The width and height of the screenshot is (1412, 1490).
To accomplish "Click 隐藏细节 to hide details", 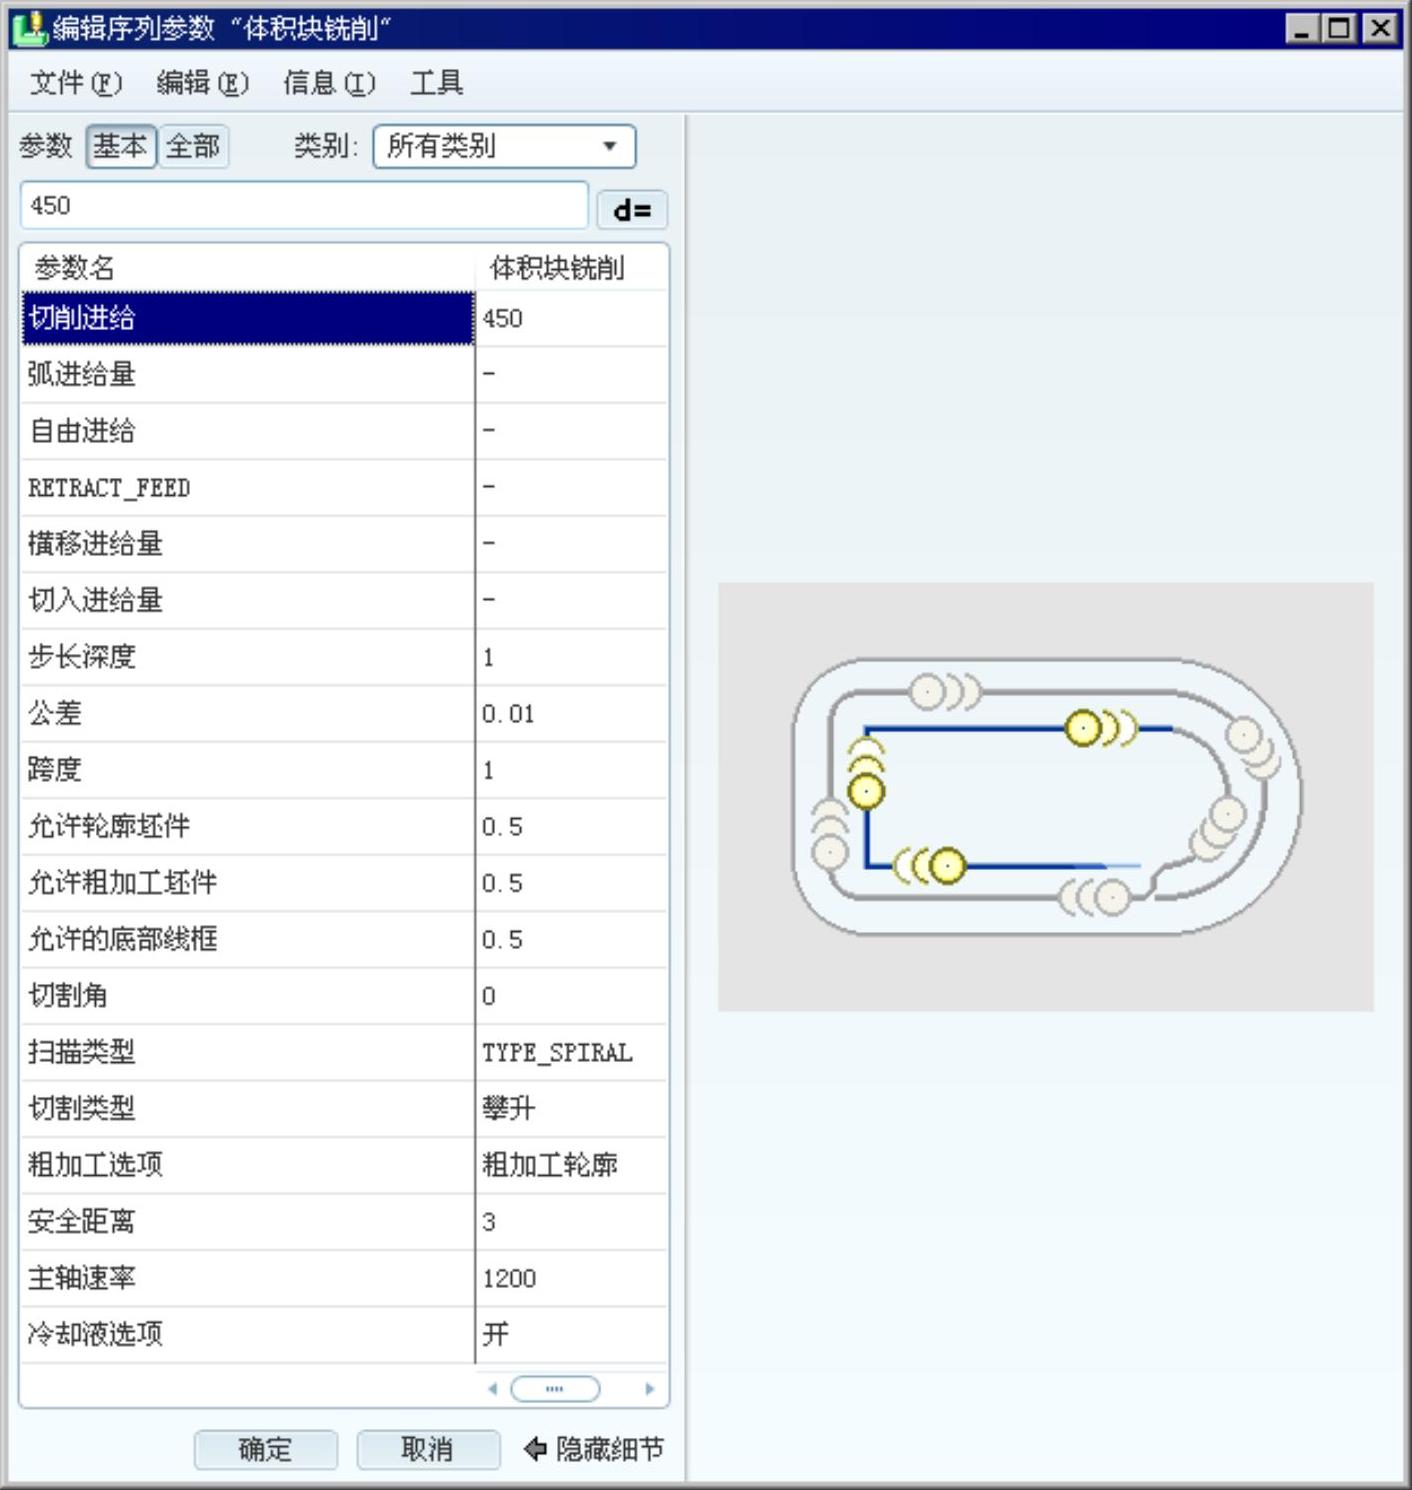I will 593,1449.
